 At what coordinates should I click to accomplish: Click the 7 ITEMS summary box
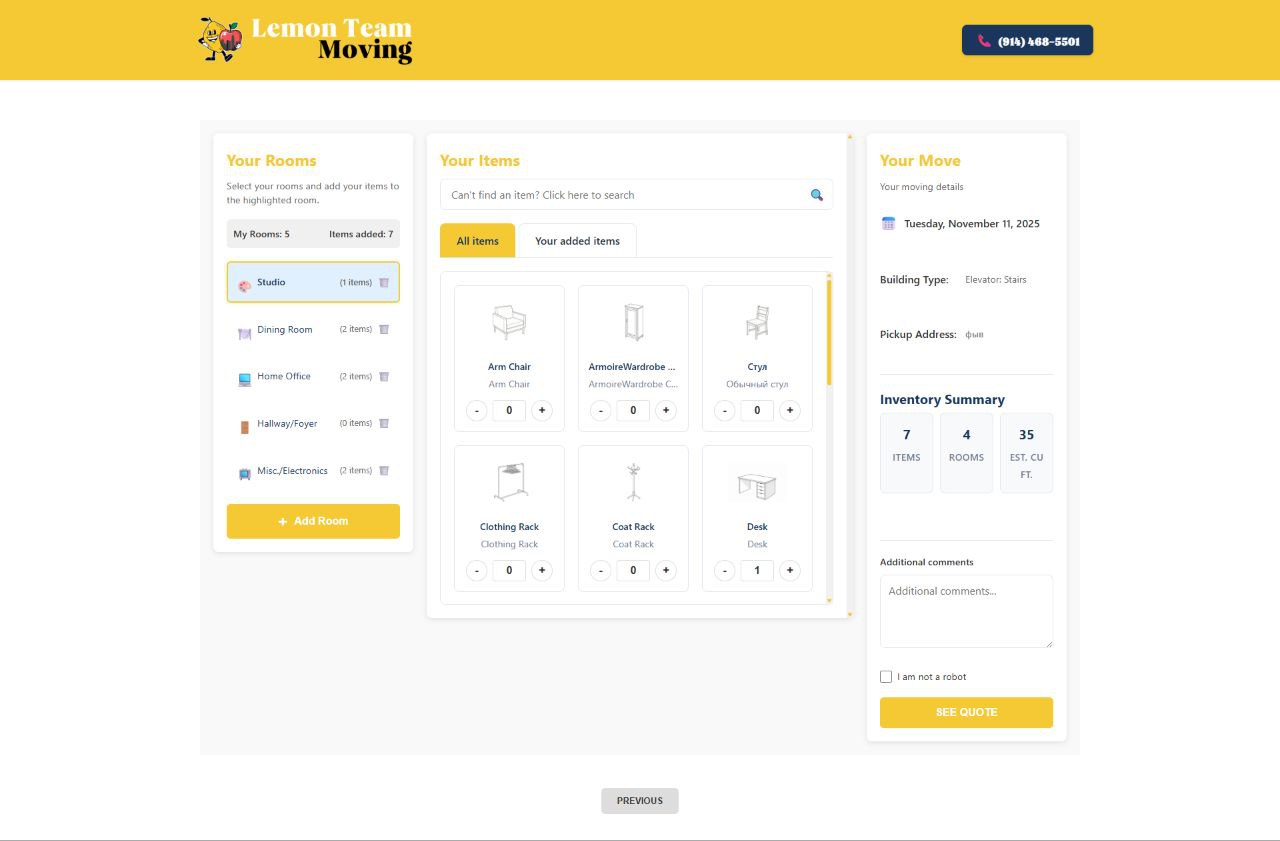[906, 453]
